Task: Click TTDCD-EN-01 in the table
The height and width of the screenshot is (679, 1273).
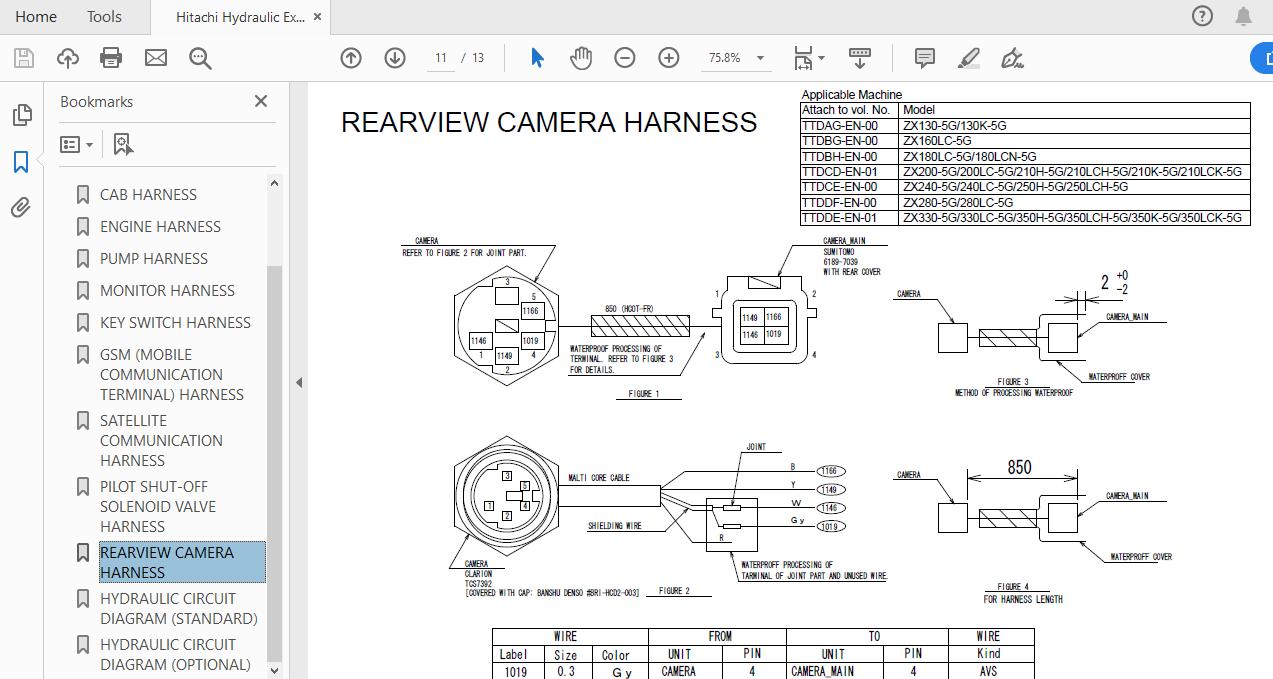Action: [840, 172]
